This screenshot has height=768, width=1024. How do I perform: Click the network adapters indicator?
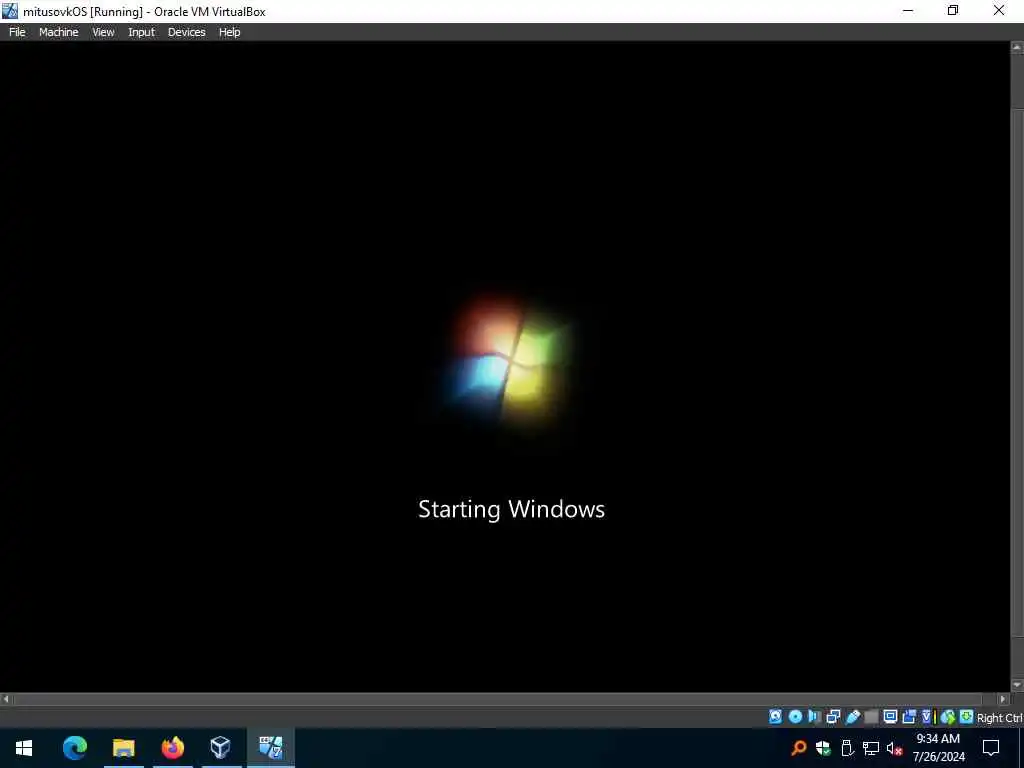pyautogui.click(x=833, y=716)
